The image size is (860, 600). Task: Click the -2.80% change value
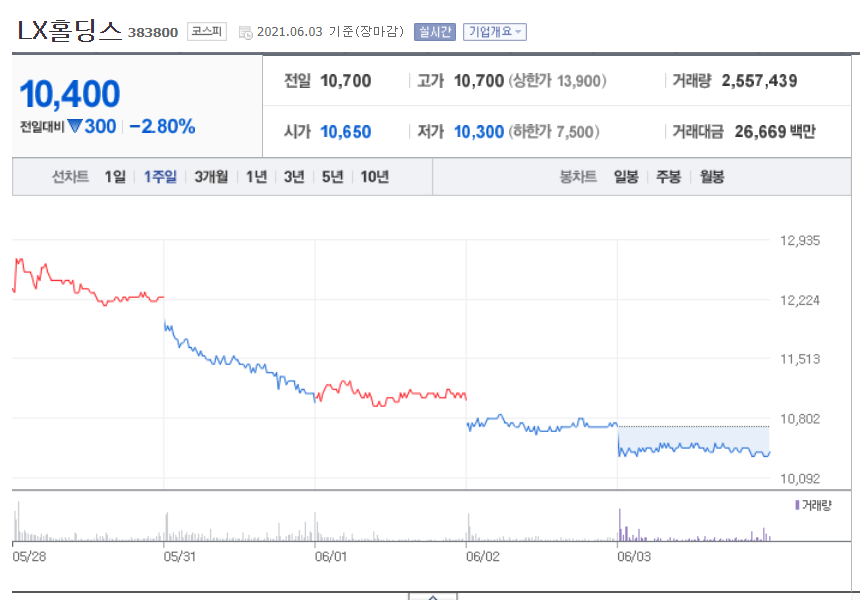[x=162, y=127]
